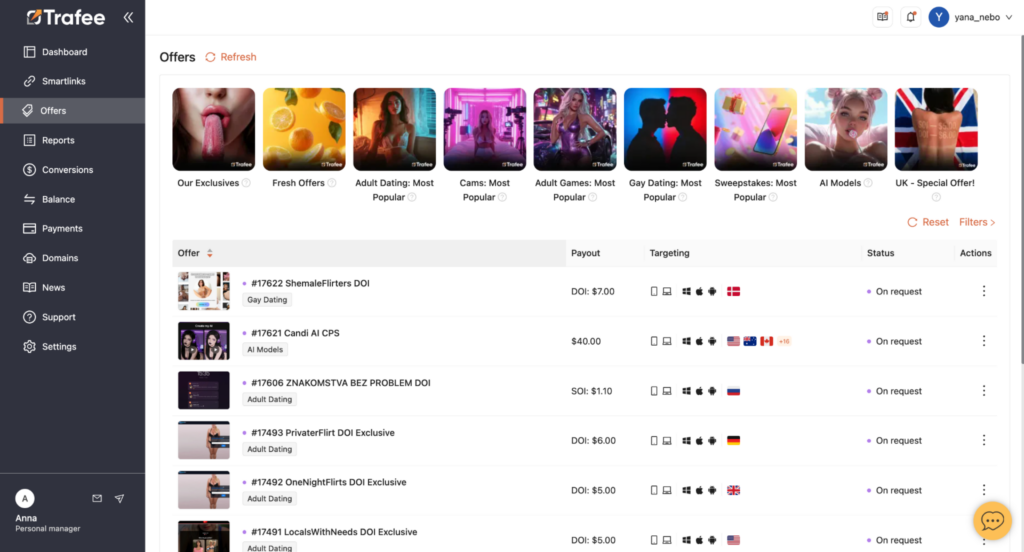Open Fresh Offers category thumbnail
The width and height of the screenshot is (1024, 552).
(x=304, y=129)
